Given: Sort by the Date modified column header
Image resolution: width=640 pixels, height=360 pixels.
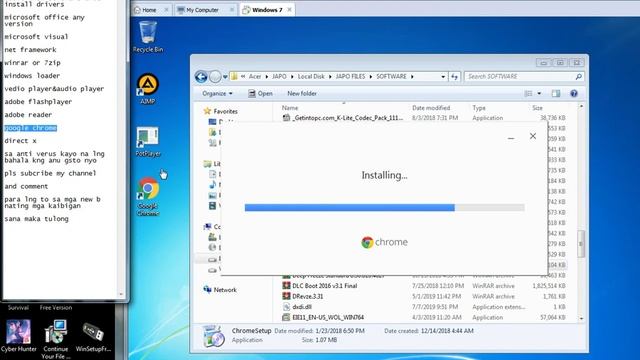Looking at the screenshot, I should click(431, 108).
